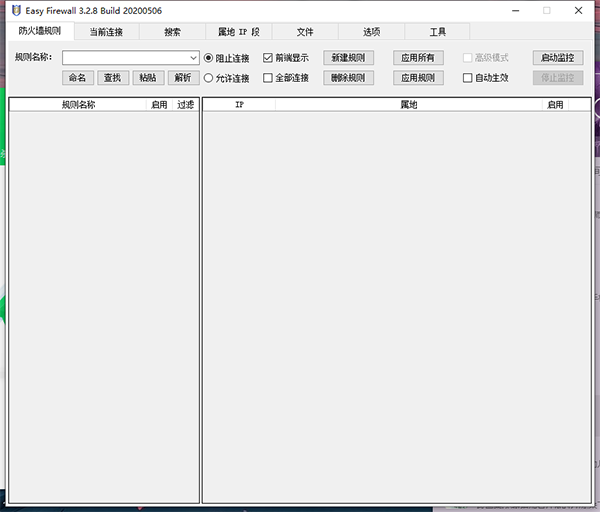
Task: Click the 粘贴 button
Action: pyautogui.click(x=148, y=78)
